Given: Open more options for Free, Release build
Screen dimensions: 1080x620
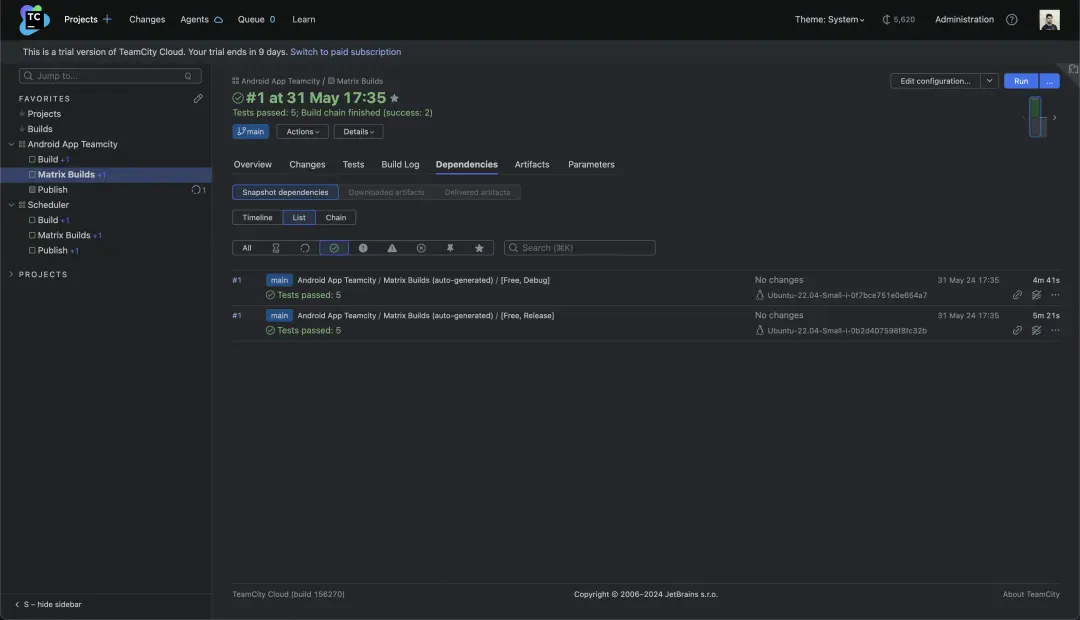Looking at the screenshot, I should tap(1055, 331).
